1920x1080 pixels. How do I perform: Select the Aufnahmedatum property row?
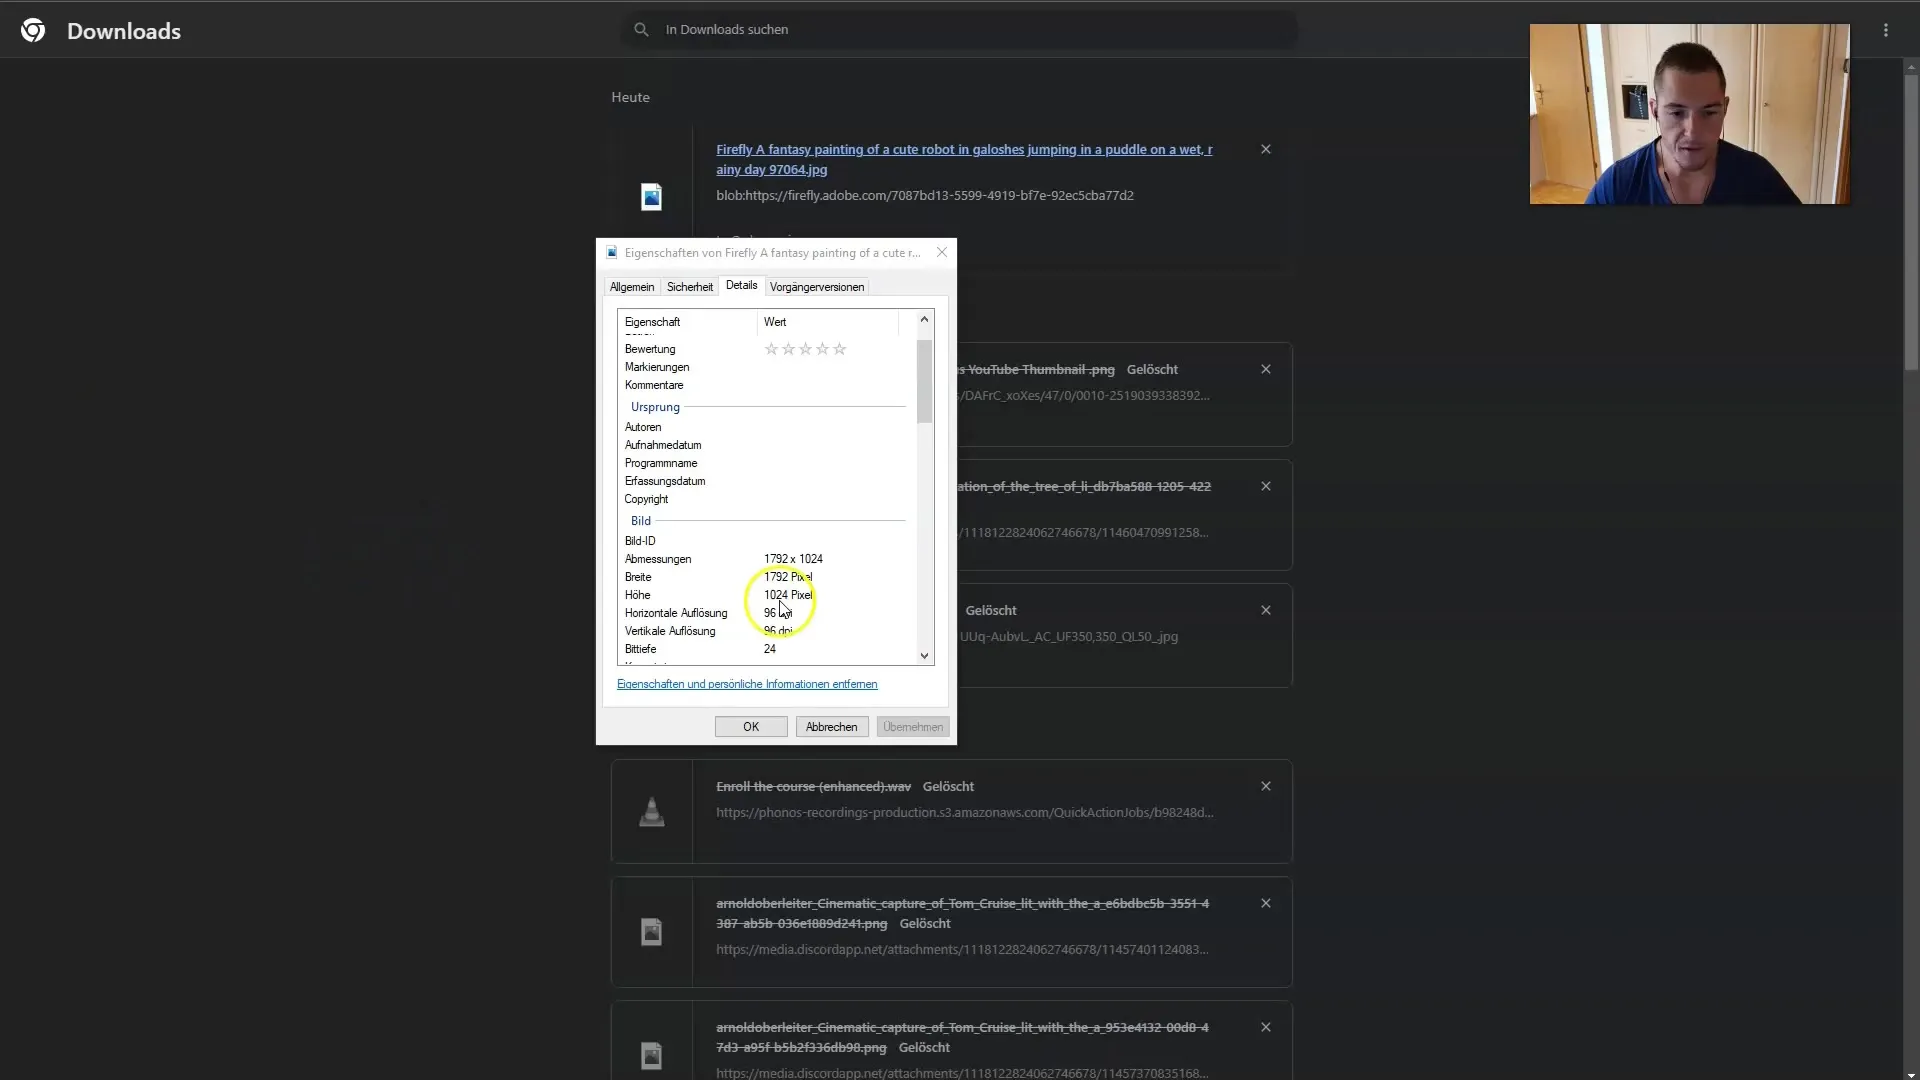(x=766, y=445)
